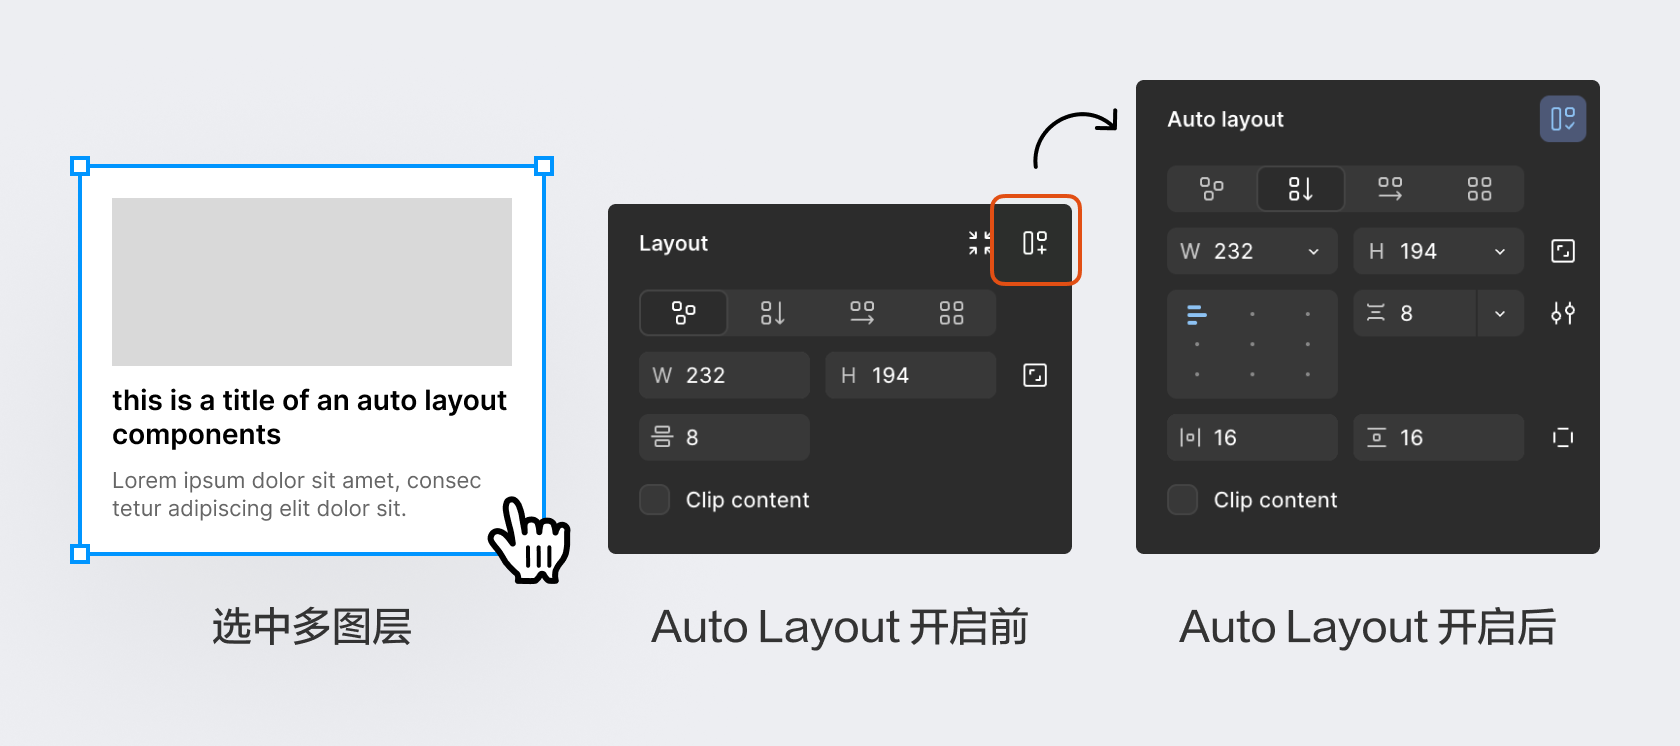Select freeform flow in Auto layout panel

pos(1211,189)
